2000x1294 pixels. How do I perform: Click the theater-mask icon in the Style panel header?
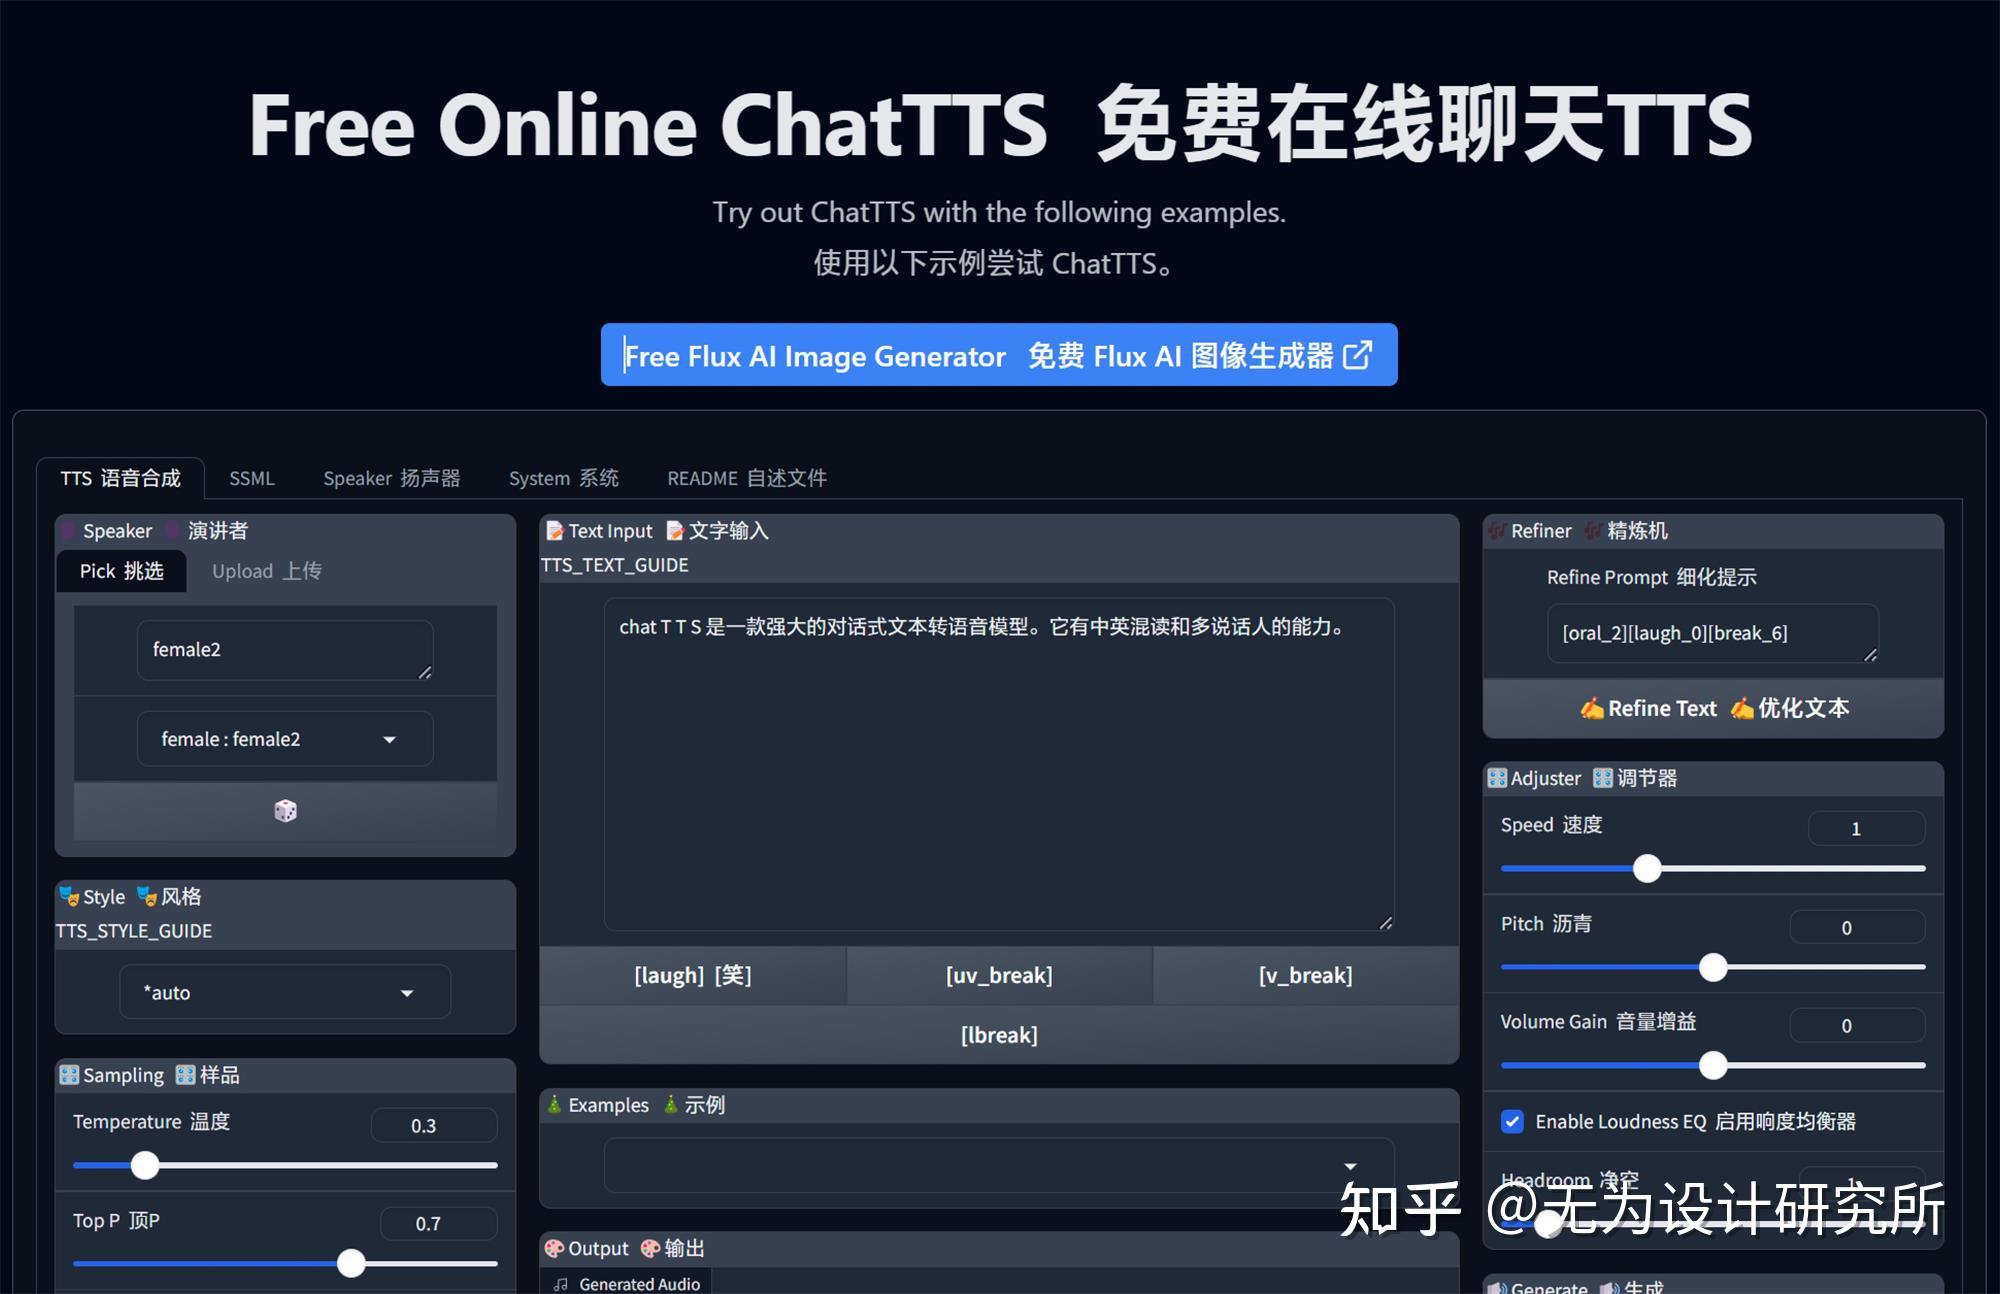tap(68, 896)
